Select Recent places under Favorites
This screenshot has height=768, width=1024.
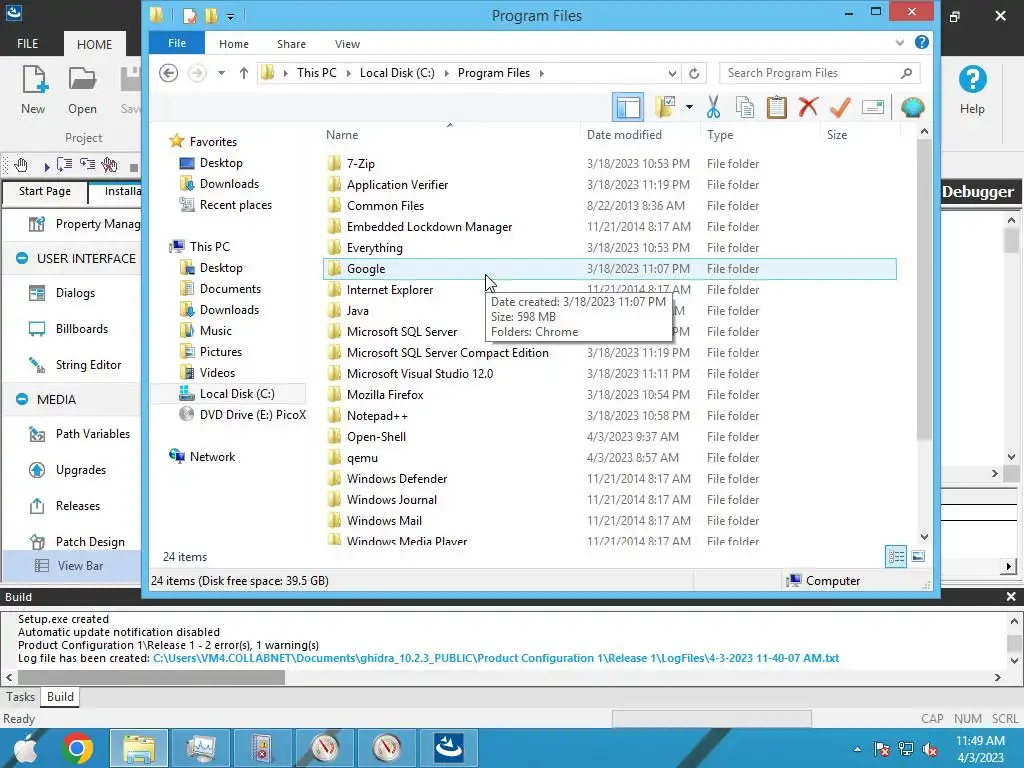point(225,205)
